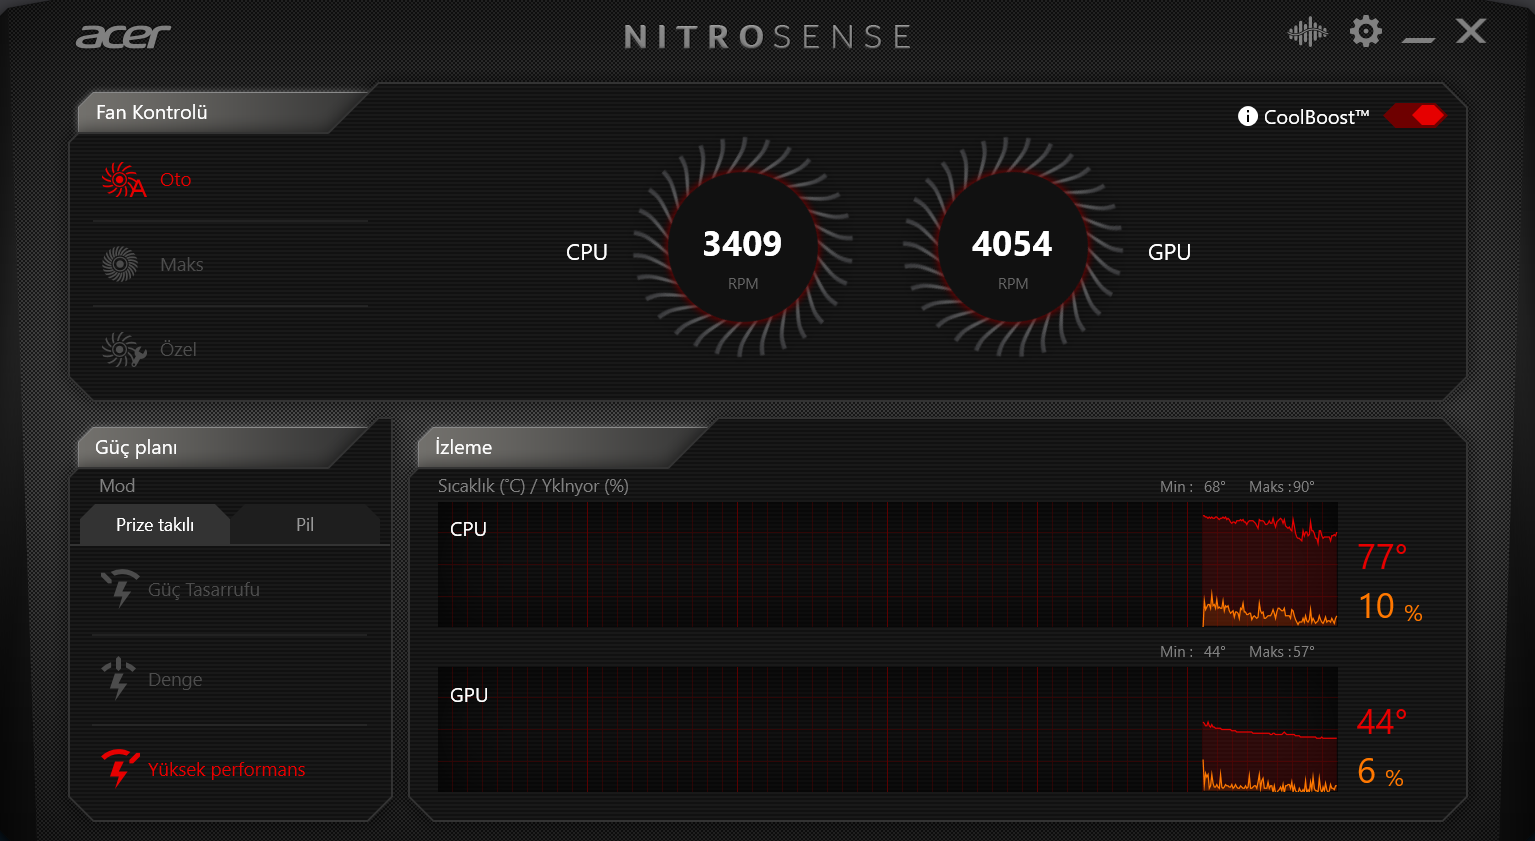This screenshot has height=841, width=1535.
Task: Click the Acer logo
Action: coord(123,36)
